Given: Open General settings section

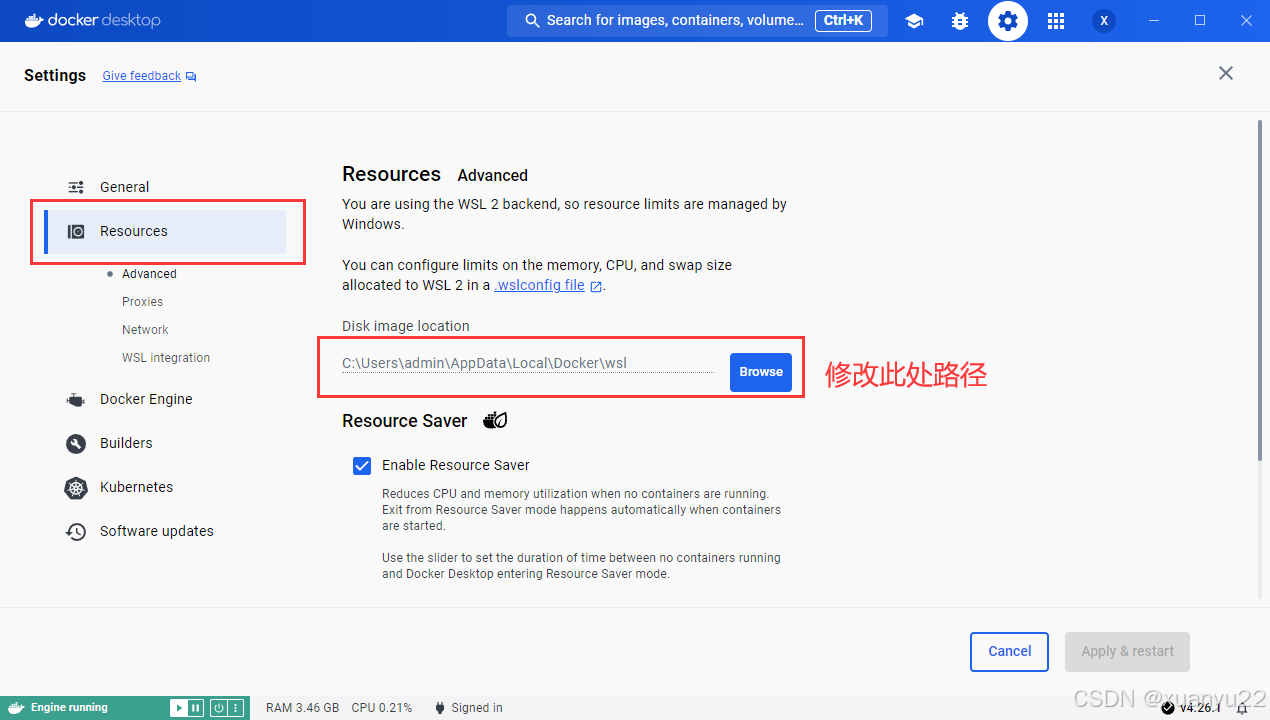Looking at the screenshot, I should click(166, 187).
